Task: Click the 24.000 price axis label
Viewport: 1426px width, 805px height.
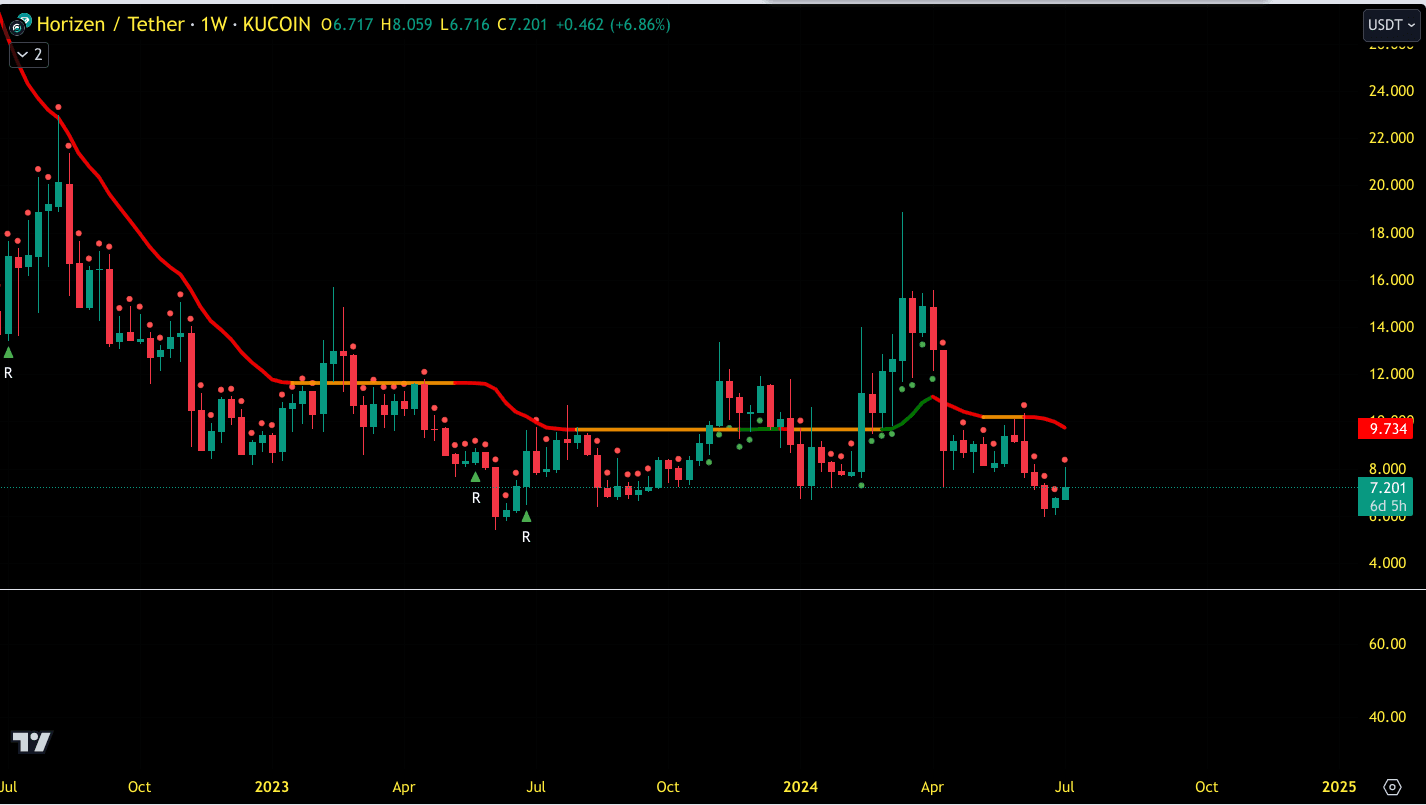Action: (x=1391, y=91)
